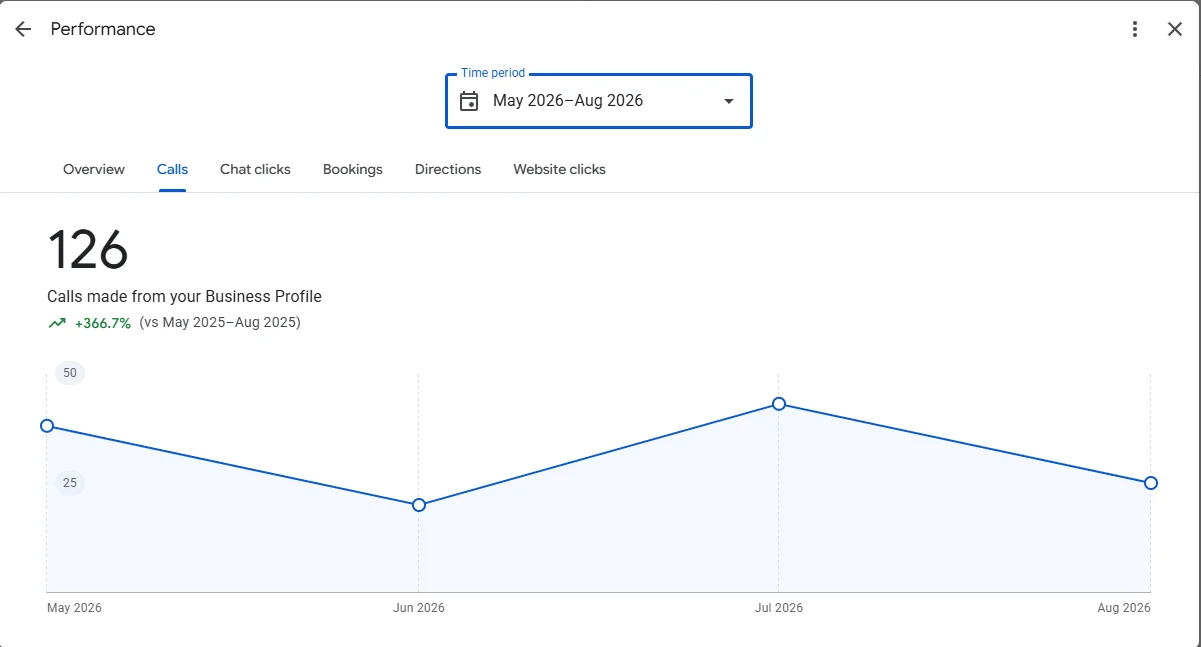Click the "vs May 2025–Aug 2025" comparison text

point(220,323)
